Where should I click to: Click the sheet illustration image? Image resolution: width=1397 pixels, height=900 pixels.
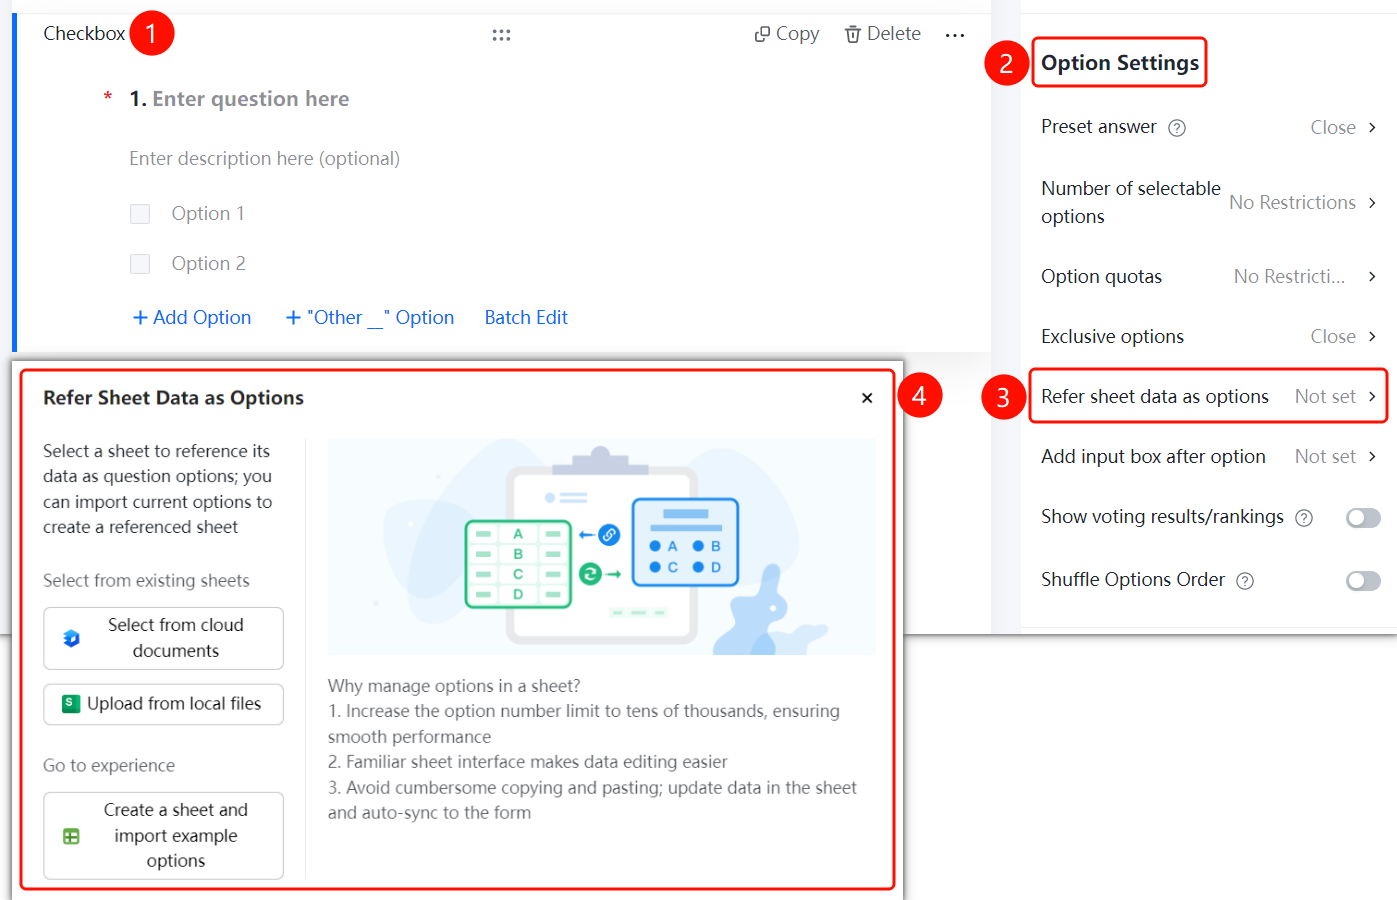point(601,547)
